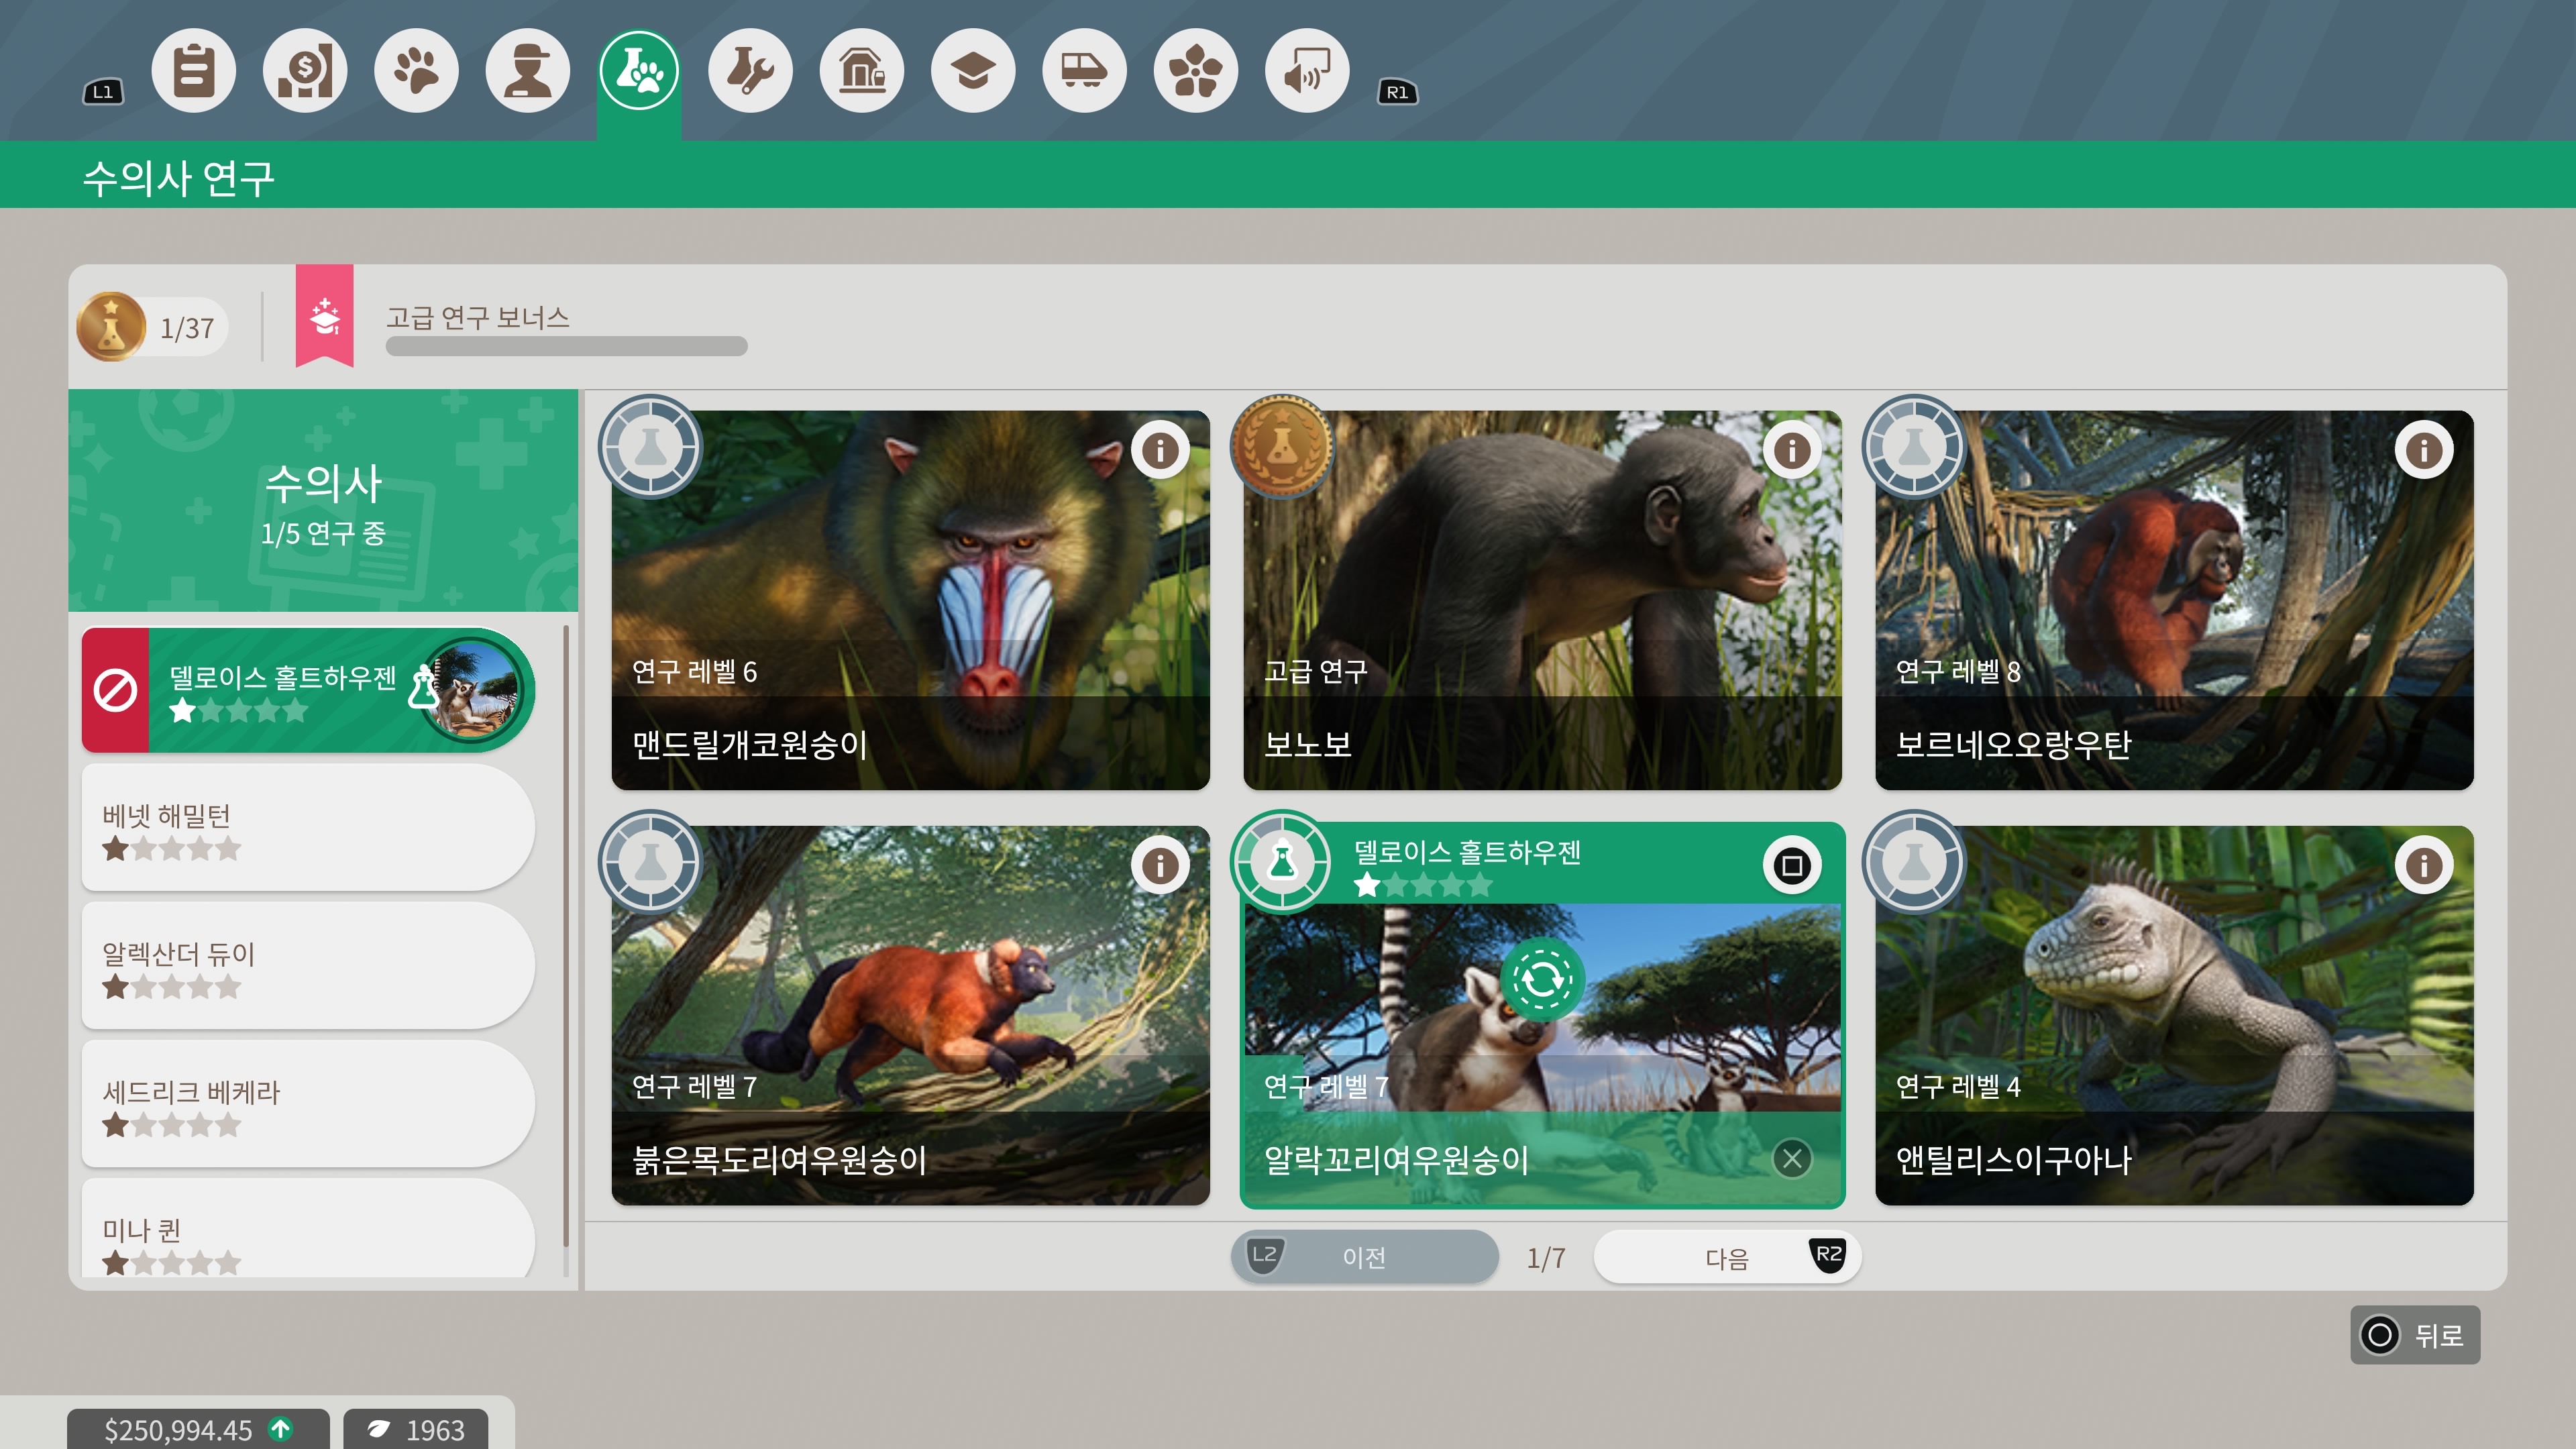Click the research flask badge on 붉은목도리여우원숭이
Viewport: 2576px width, 1449px height.
tap(650, 862)
